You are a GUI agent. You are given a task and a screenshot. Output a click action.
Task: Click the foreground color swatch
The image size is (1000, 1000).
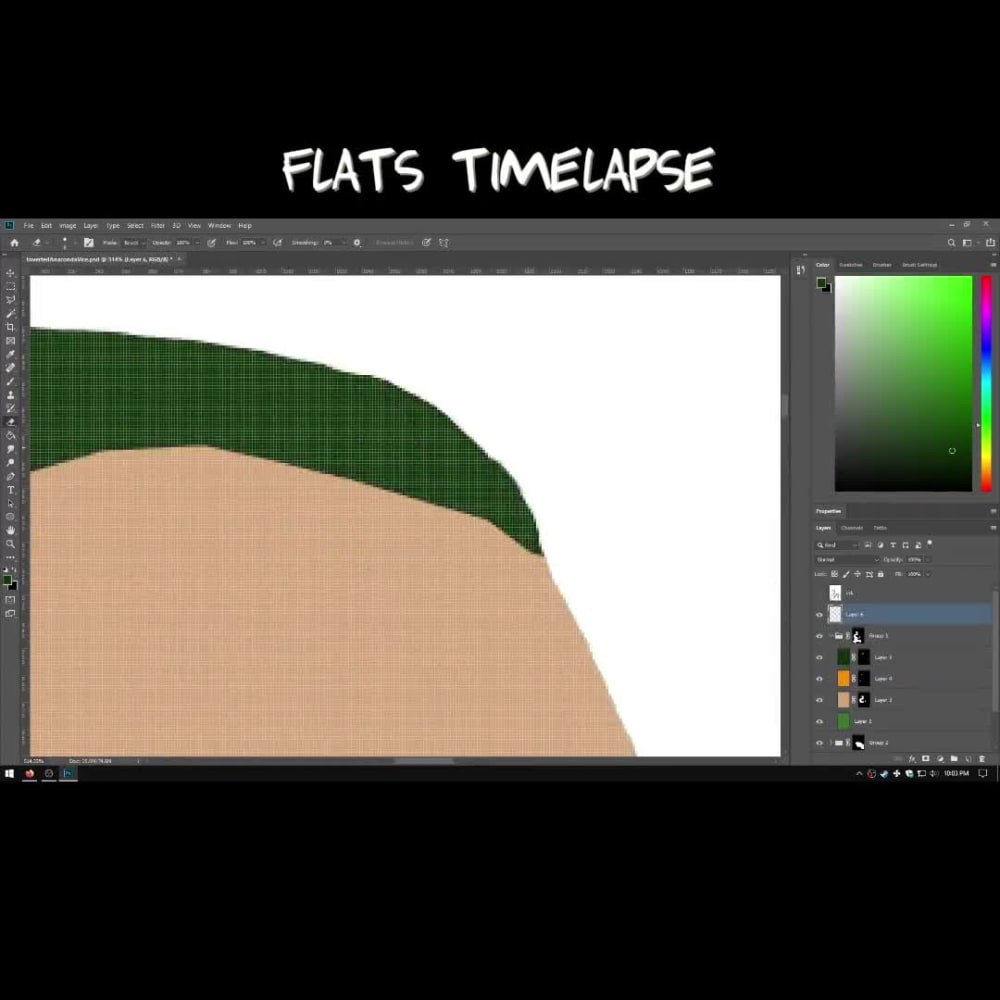click(x=9, y=581)
